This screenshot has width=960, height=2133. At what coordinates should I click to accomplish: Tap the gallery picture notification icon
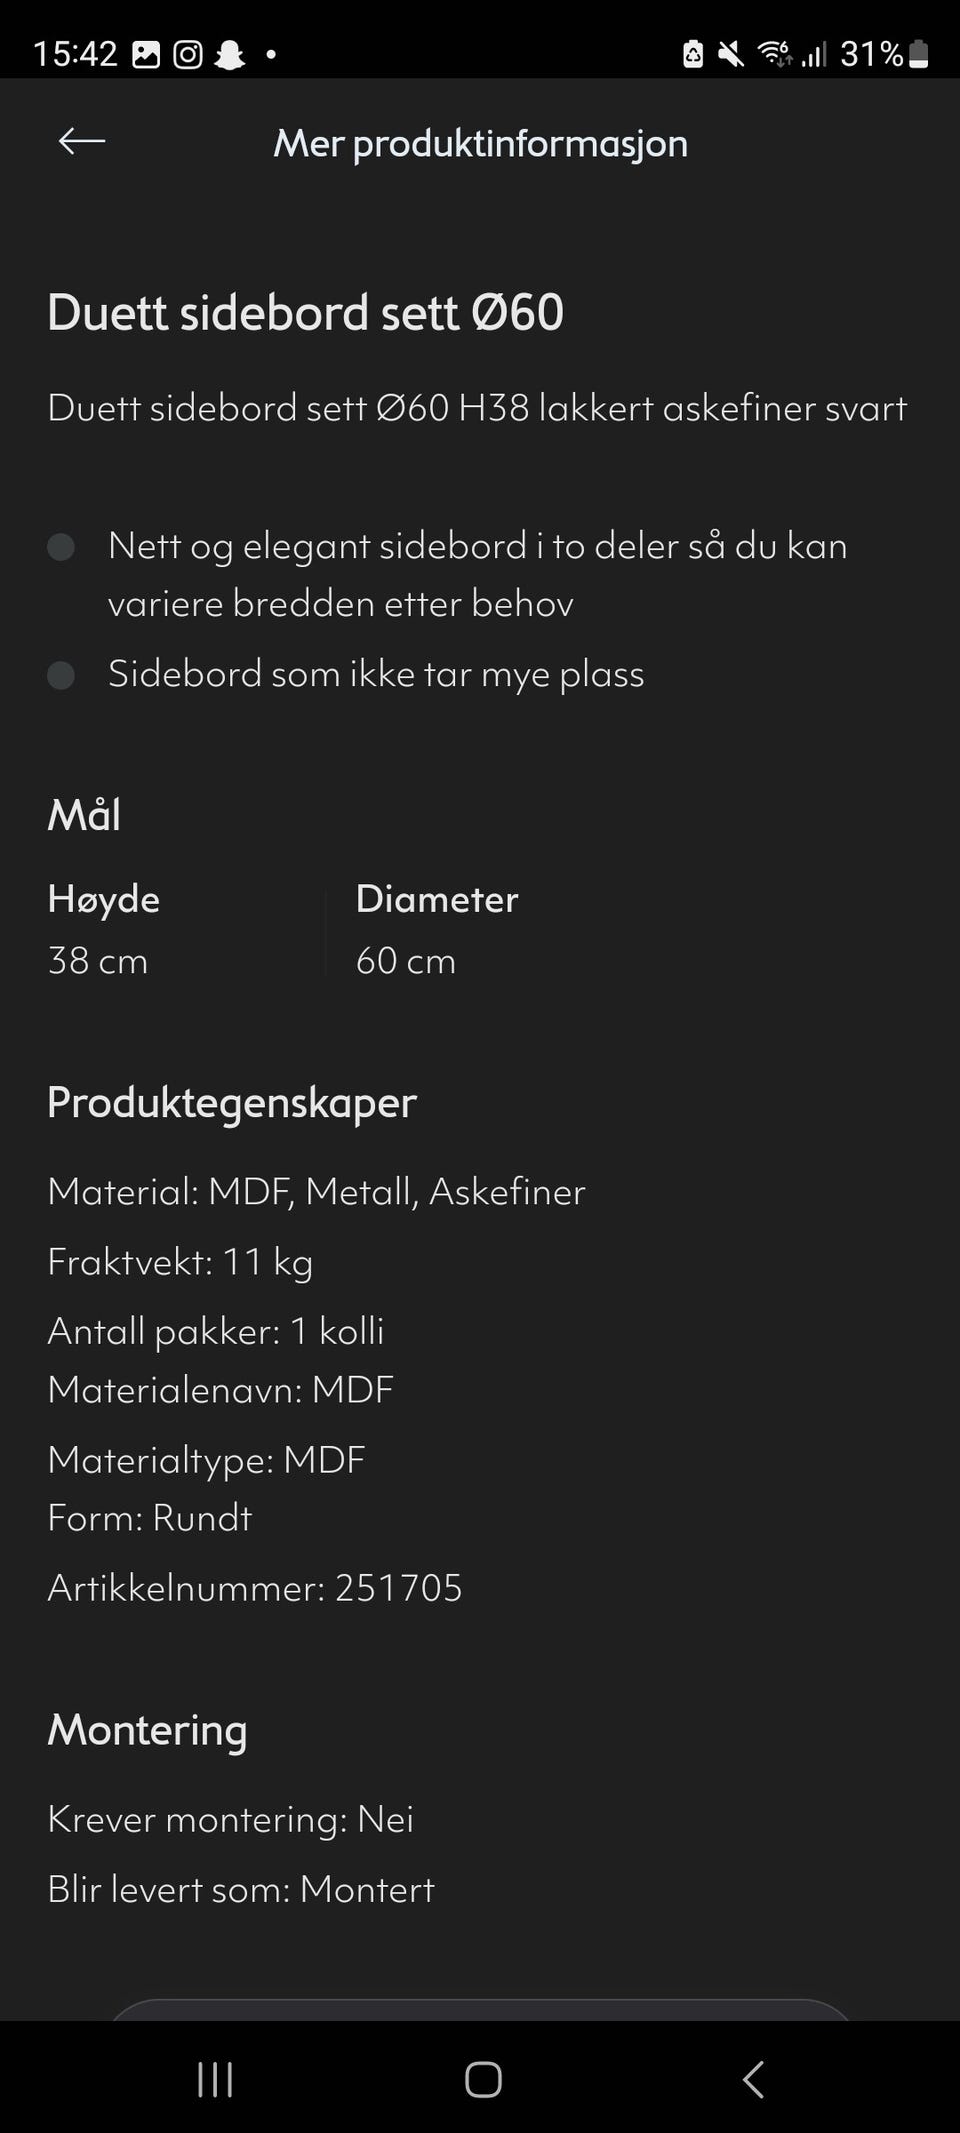pyautogui.click(x=146, y=54)
